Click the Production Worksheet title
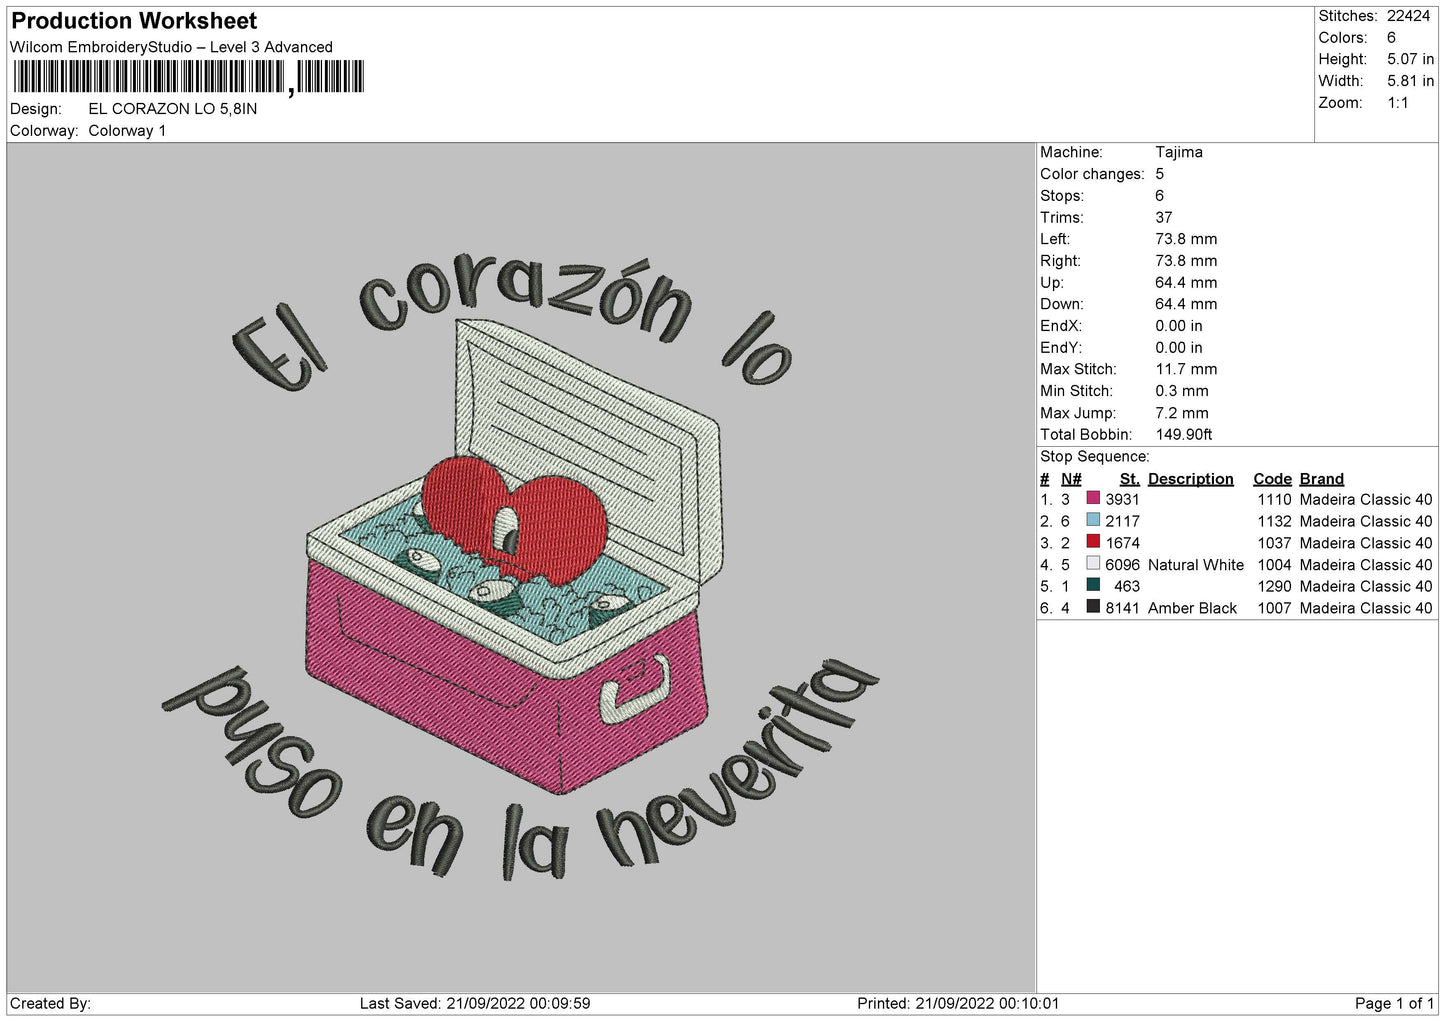Image resolution: width=1445 pixels, height=1021 pixels. pyautogui.click(x=134, y=21)
